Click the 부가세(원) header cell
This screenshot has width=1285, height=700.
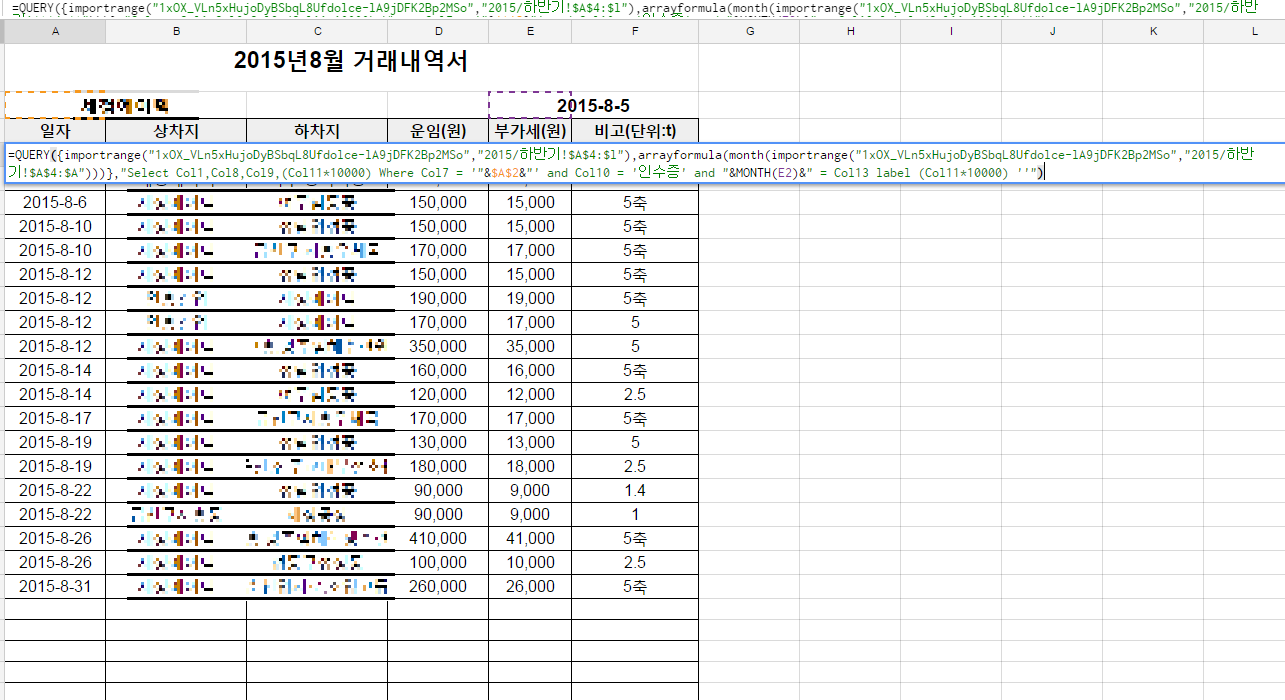point(530,131)
